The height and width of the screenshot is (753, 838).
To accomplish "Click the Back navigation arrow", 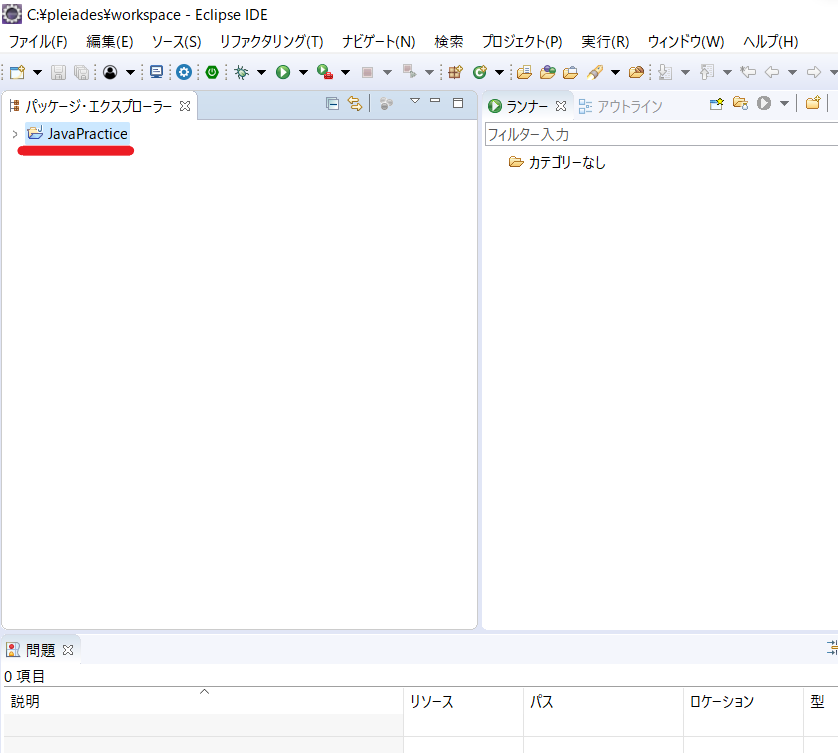I will coord(772,72).
